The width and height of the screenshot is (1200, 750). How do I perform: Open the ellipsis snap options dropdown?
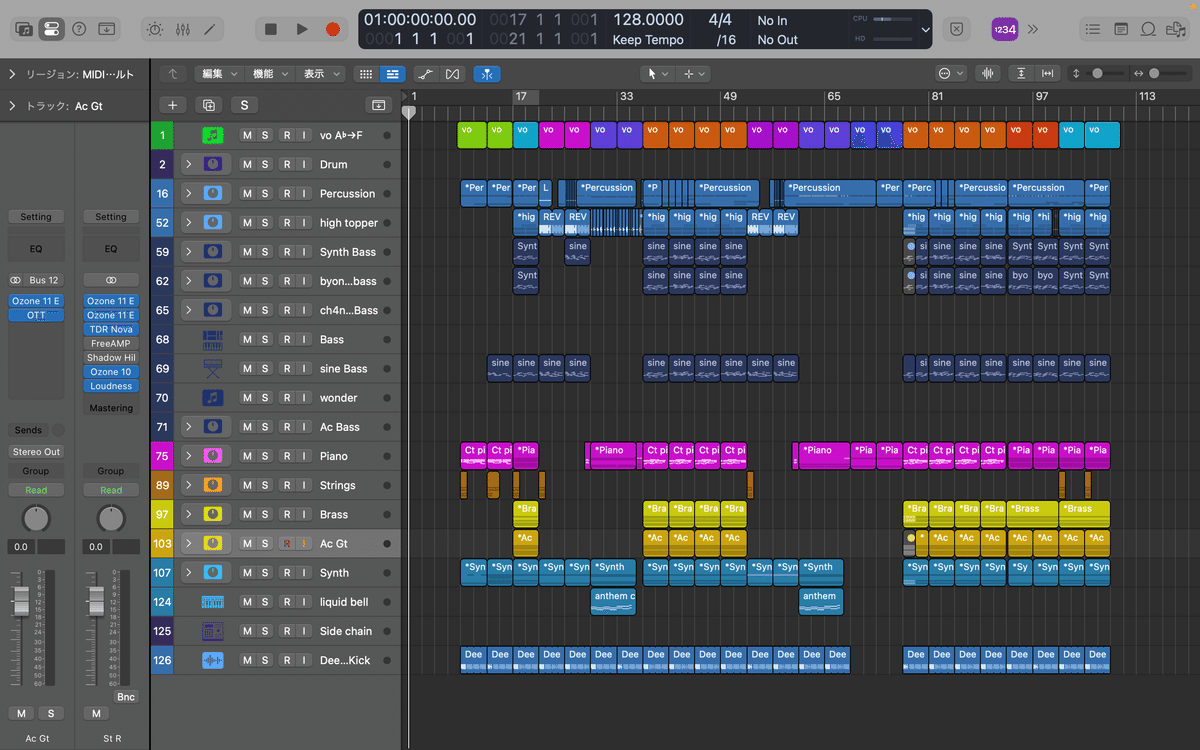[x=951, y=74]
